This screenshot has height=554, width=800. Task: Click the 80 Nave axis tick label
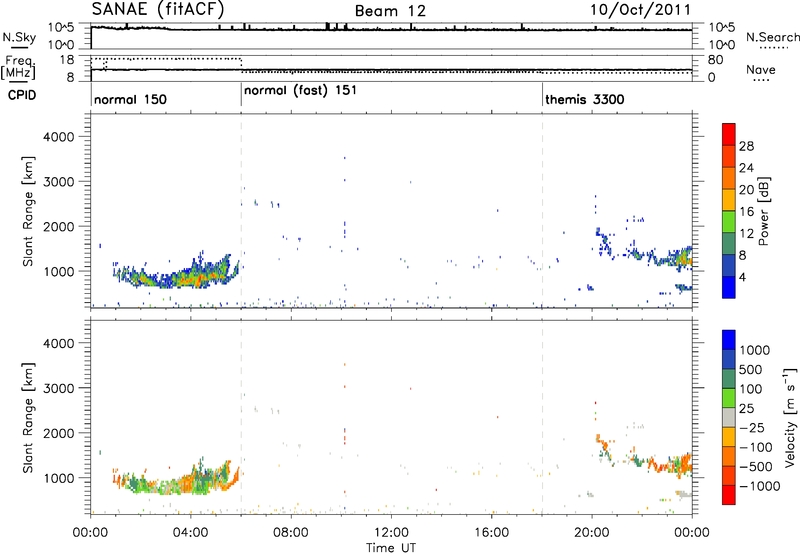coord(715,60)
